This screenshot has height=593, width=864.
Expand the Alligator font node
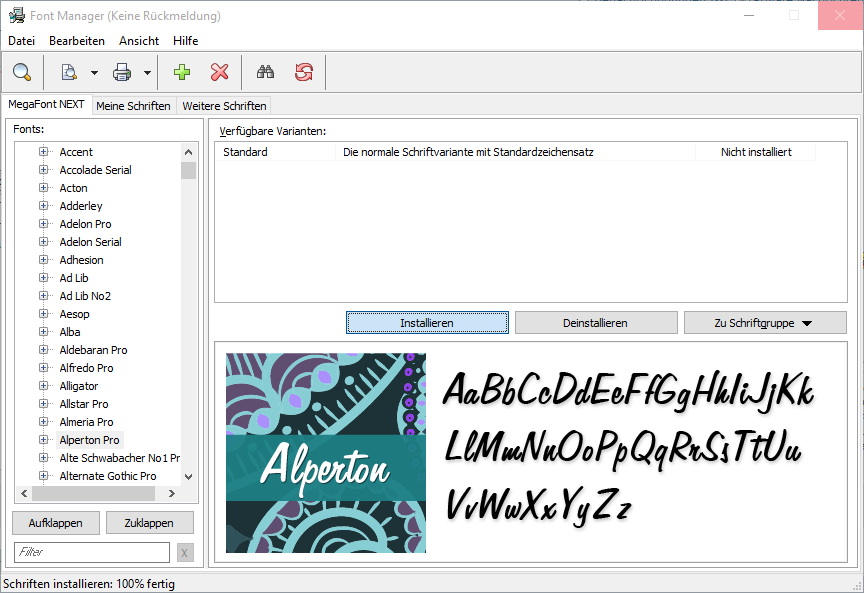tap(44, 386)
